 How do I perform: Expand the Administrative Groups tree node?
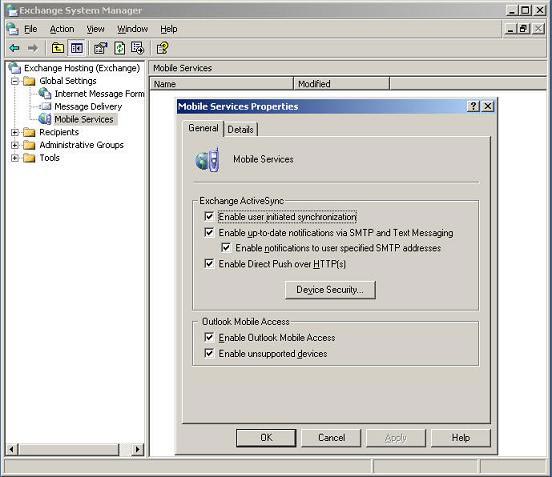[15, 145]
